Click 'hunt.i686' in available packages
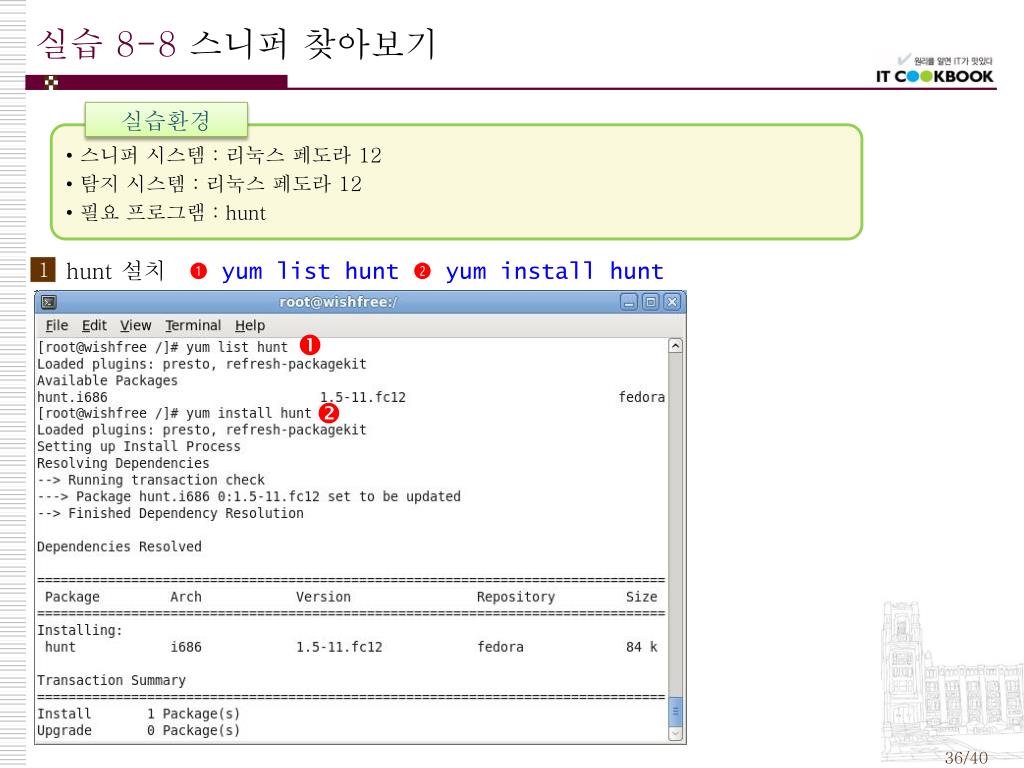Viewport: 1024px width, 768px height. click(72, 397)
